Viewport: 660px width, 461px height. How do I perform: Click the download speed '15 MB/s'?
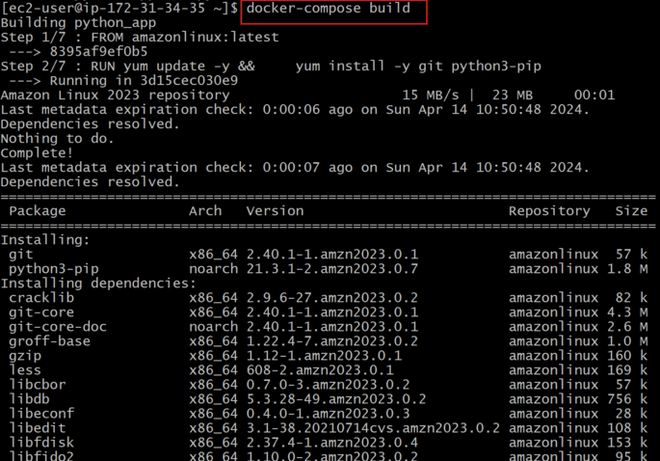tap(430, 95)
